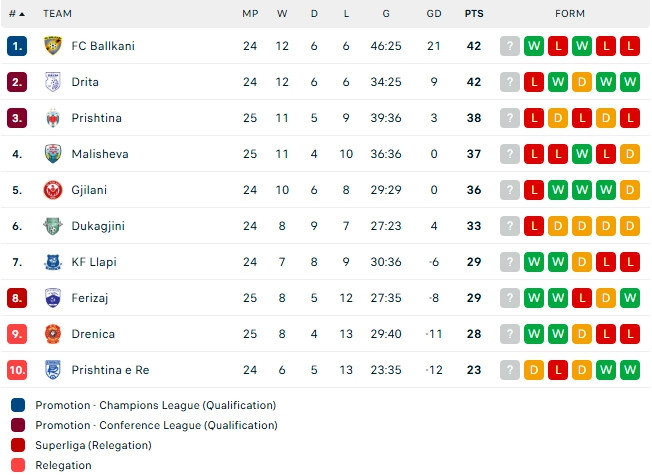Click the blue Champions League legend swatch
The width and height of the screenshot is (652, 475).
19,405
